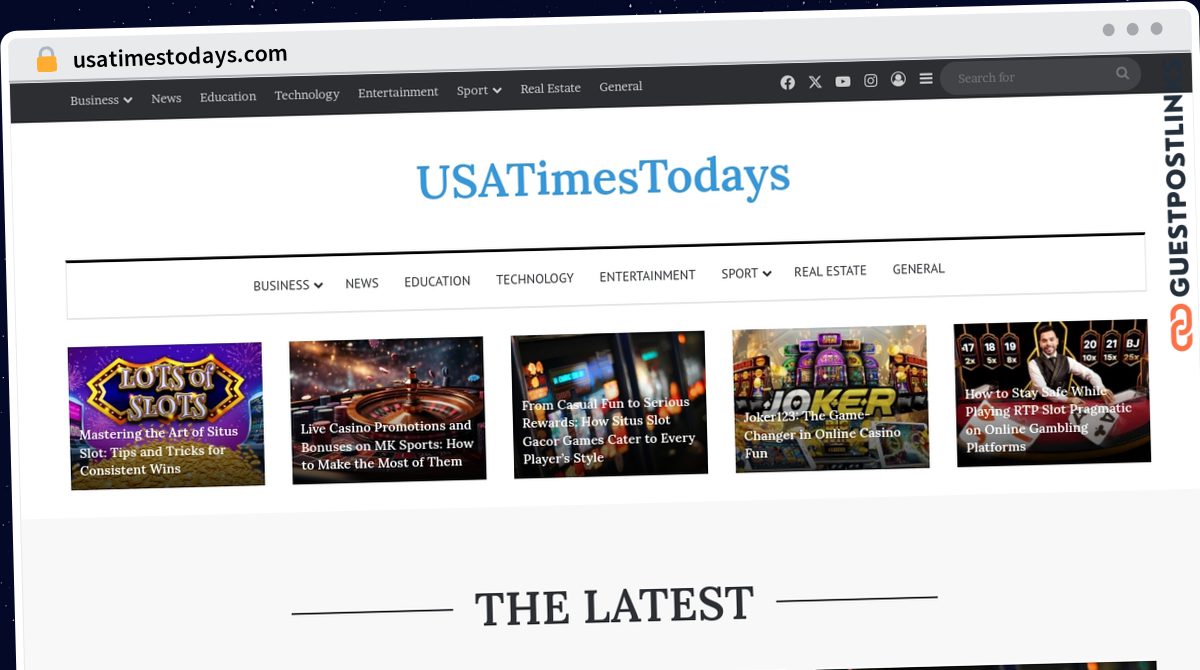Open Real Estate in the dark top bar

[550, 88]
